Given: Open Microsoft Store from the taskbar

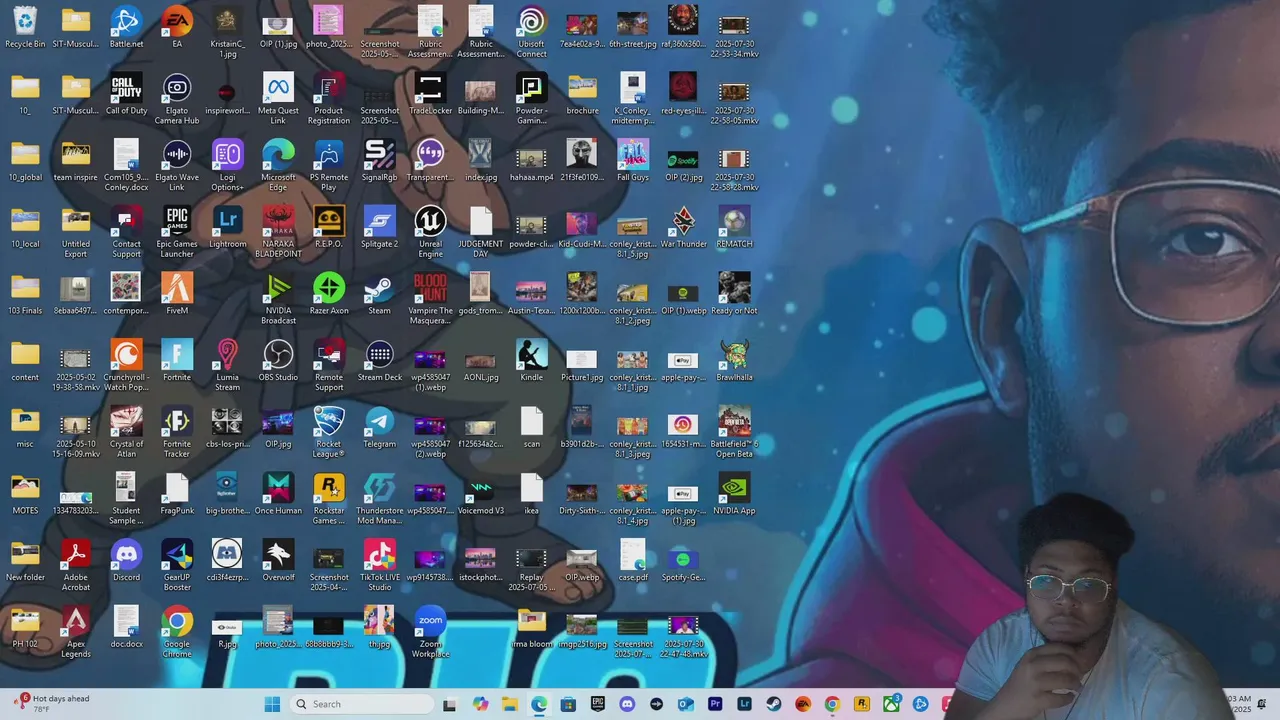Looking at the screenshot, I should [568, 704].
